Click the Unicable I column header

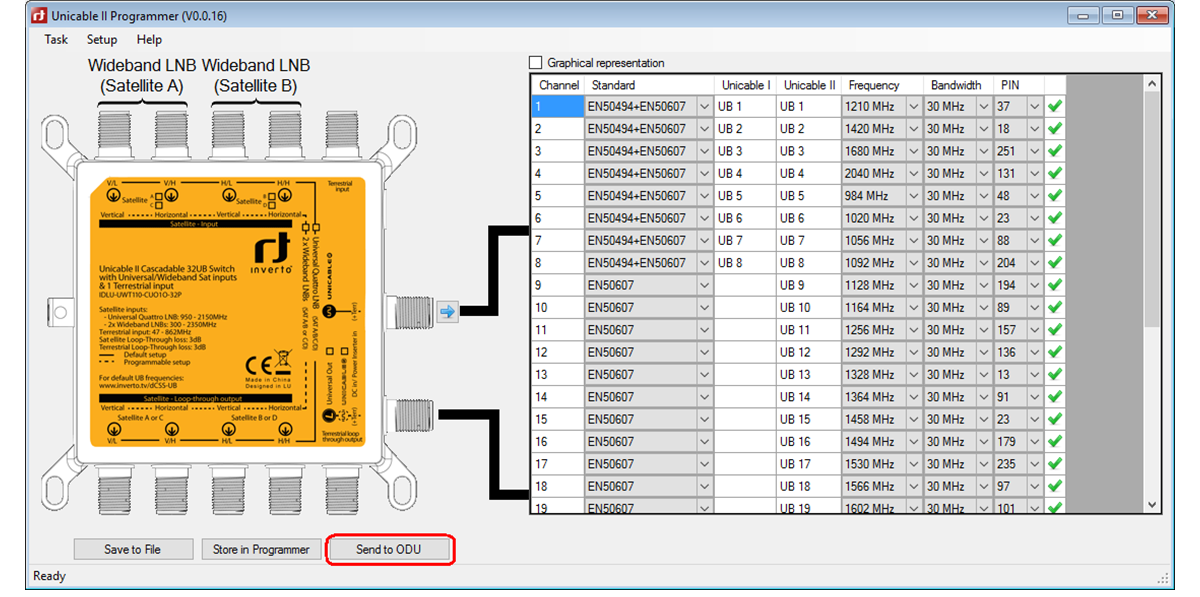click(745, 85)
